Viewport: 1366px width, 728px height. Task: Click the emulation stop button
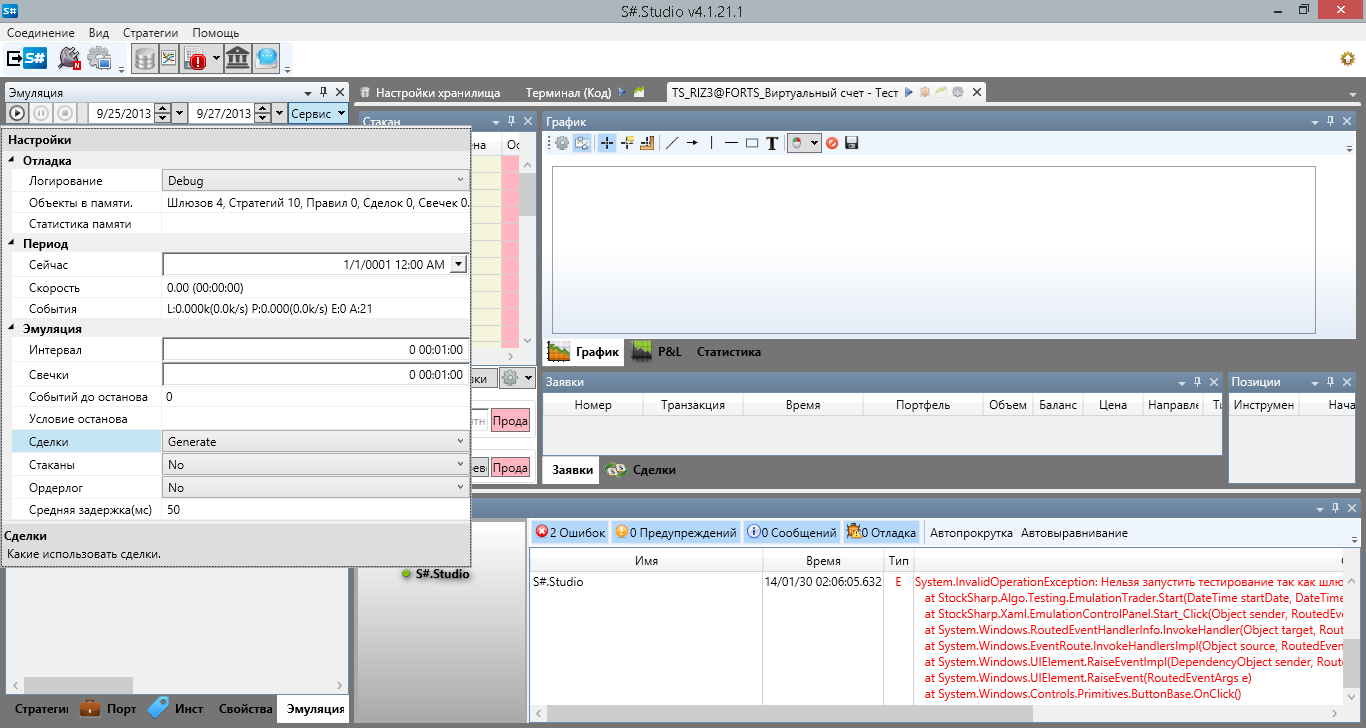65,113
